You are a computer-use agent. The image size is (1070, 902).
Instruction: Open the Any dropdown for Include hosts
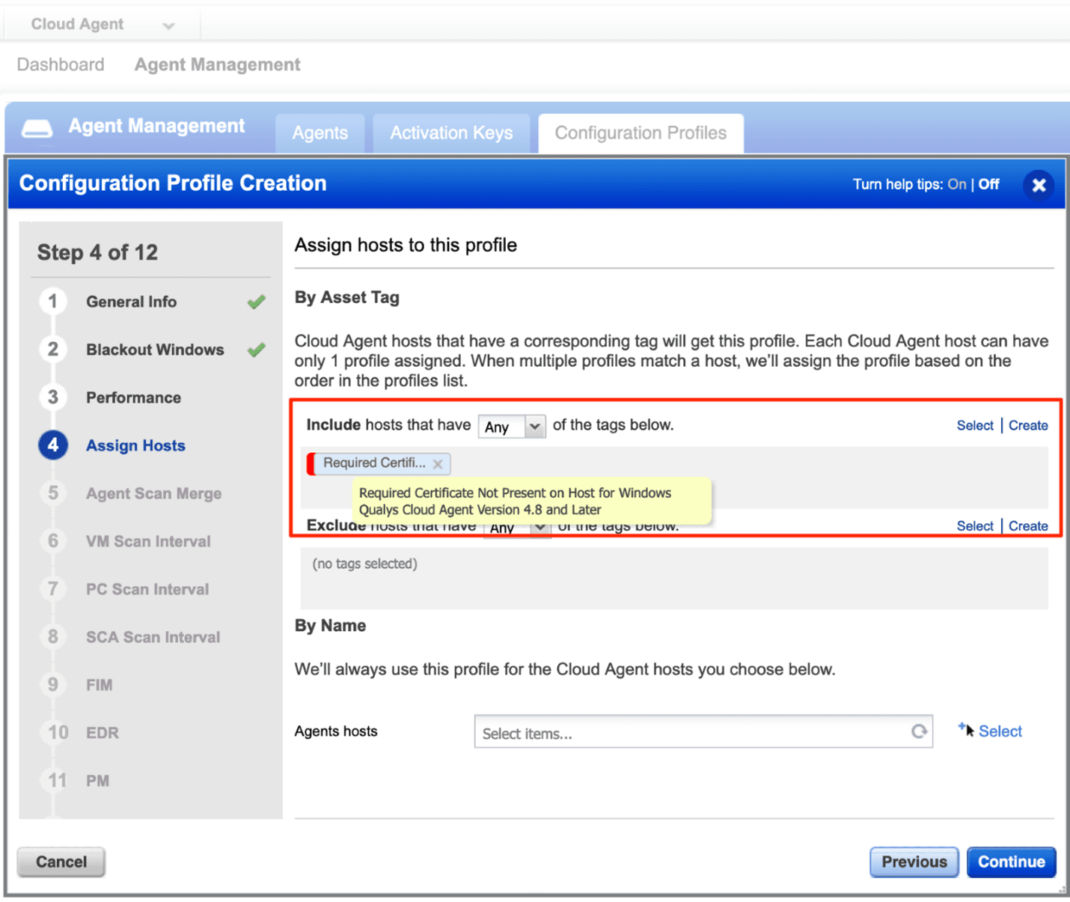click(511, 426)
